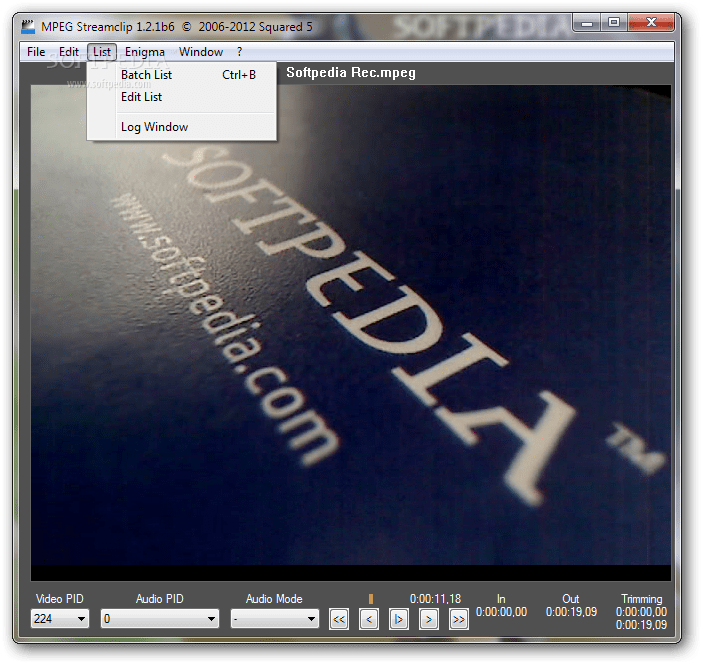Click the Out time 0:00:19,09
Image resolution: width=702 pixels, height=664 pixels.
point(571,612)
